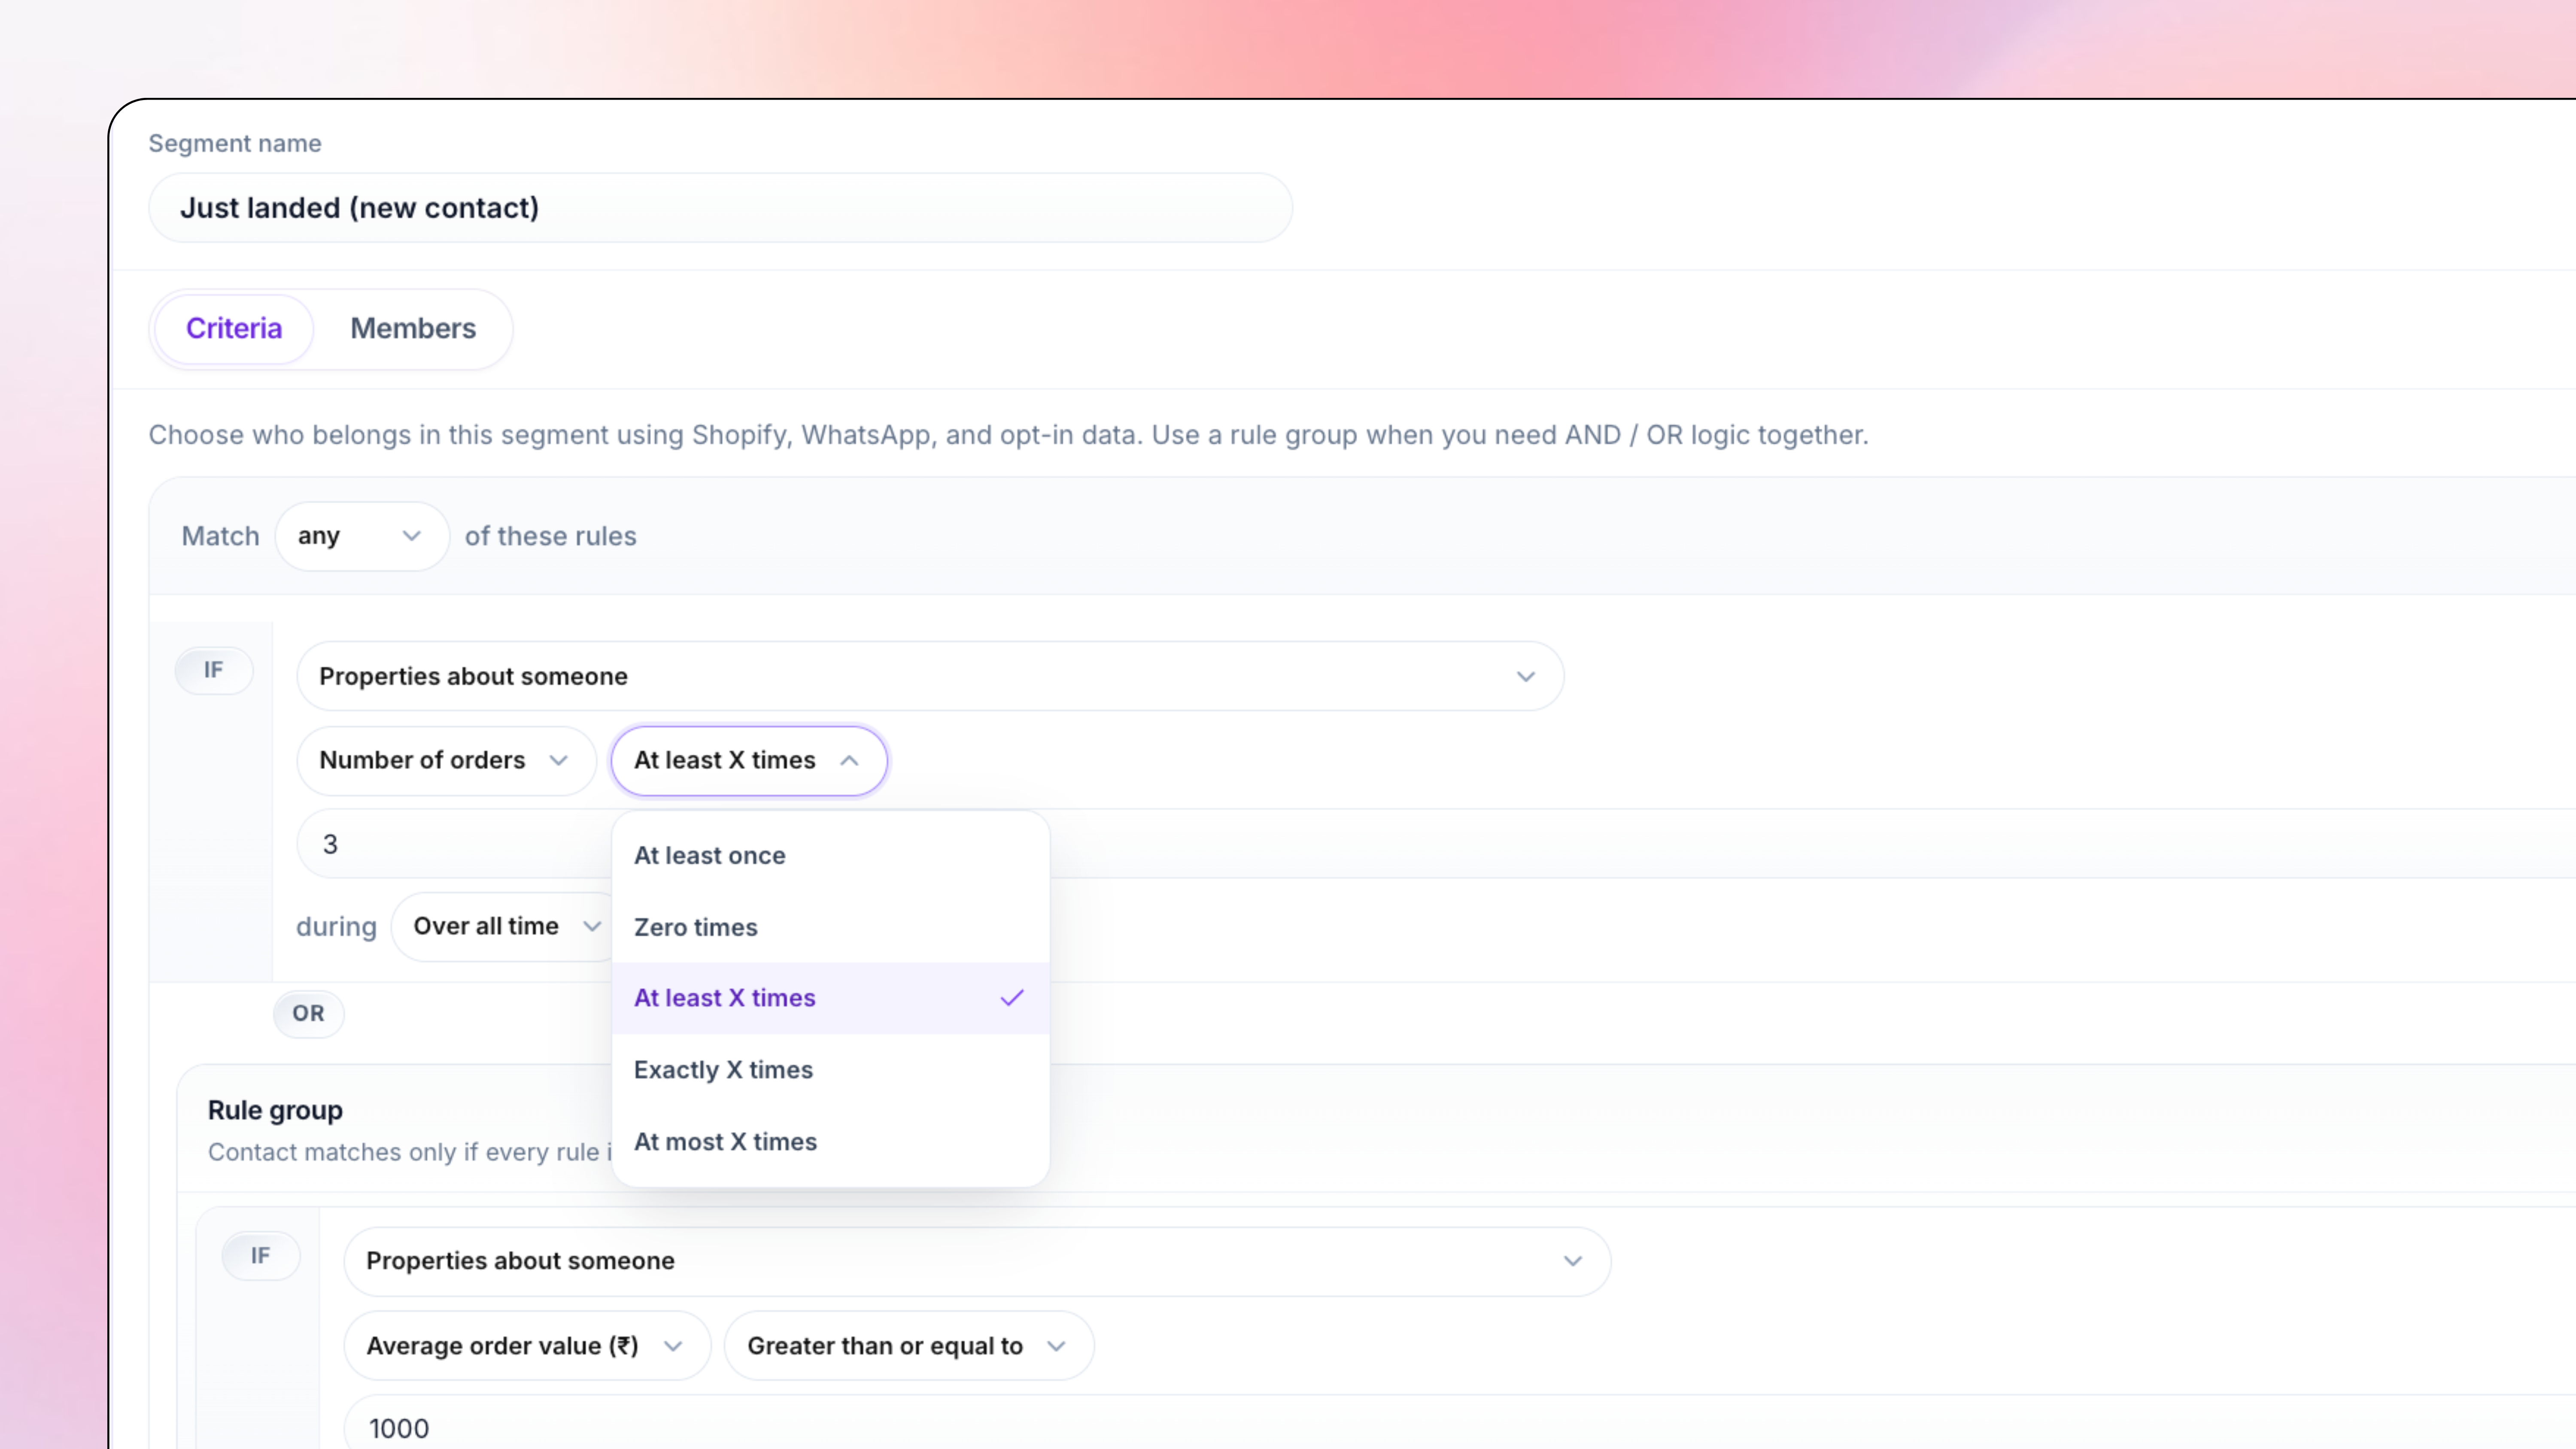This screenshot has width=2576, height=1449.
Task: Edit the Segment name field
Action: (720, 208)
